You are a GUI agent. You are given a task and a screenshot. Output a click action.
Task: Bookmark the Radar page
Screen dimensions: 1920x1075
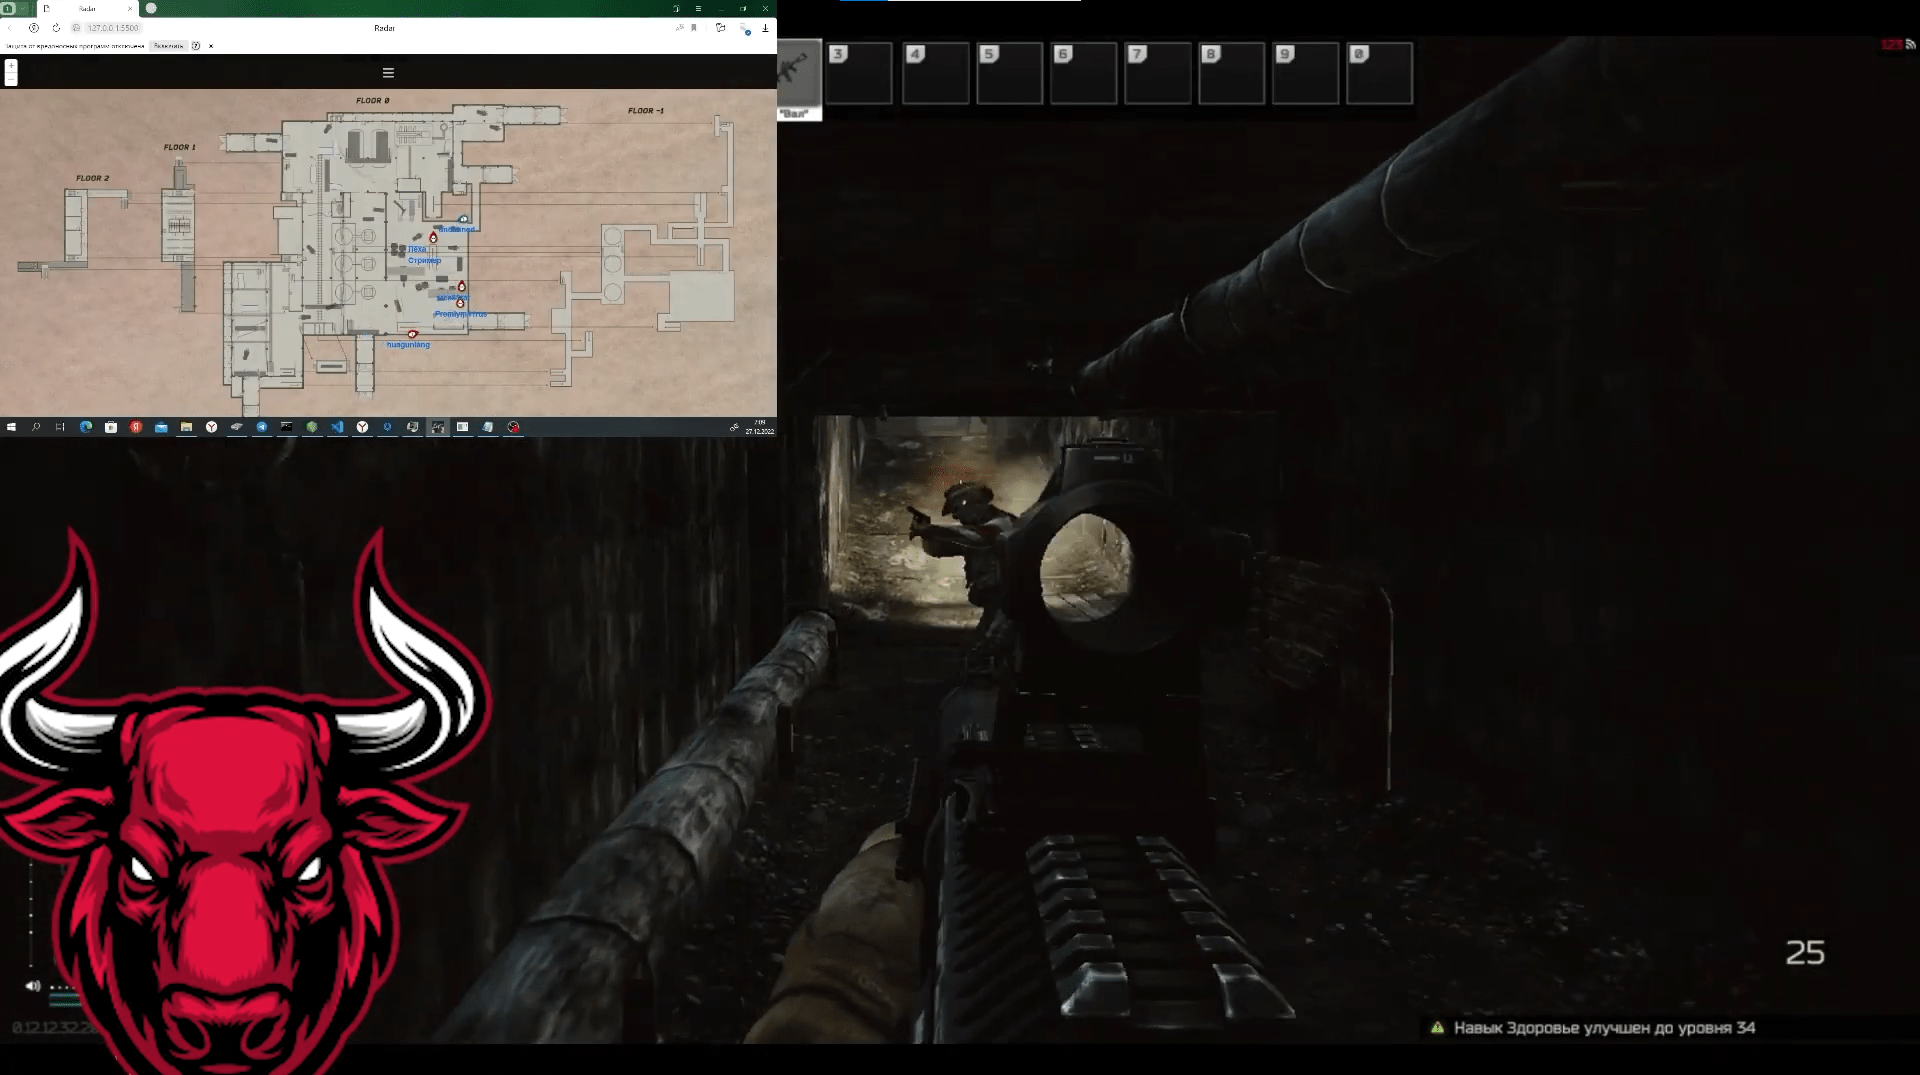tap(694, 28)
